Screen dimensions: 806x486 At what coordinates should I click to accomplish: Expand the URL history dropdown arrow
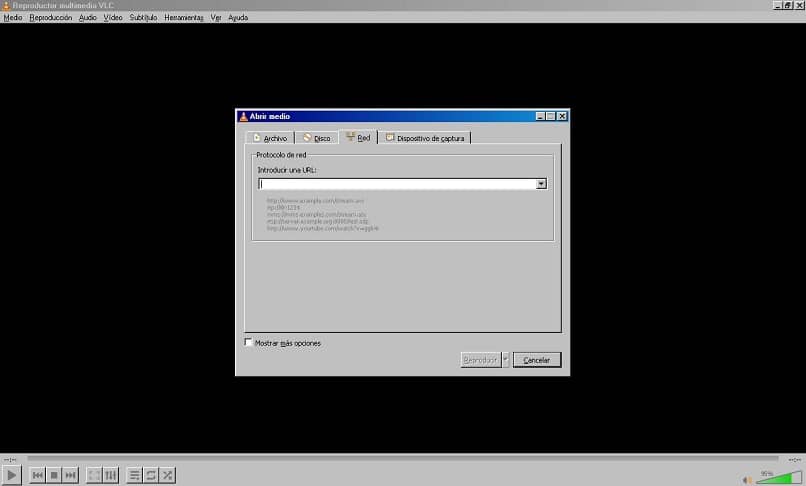pos(541,184)
